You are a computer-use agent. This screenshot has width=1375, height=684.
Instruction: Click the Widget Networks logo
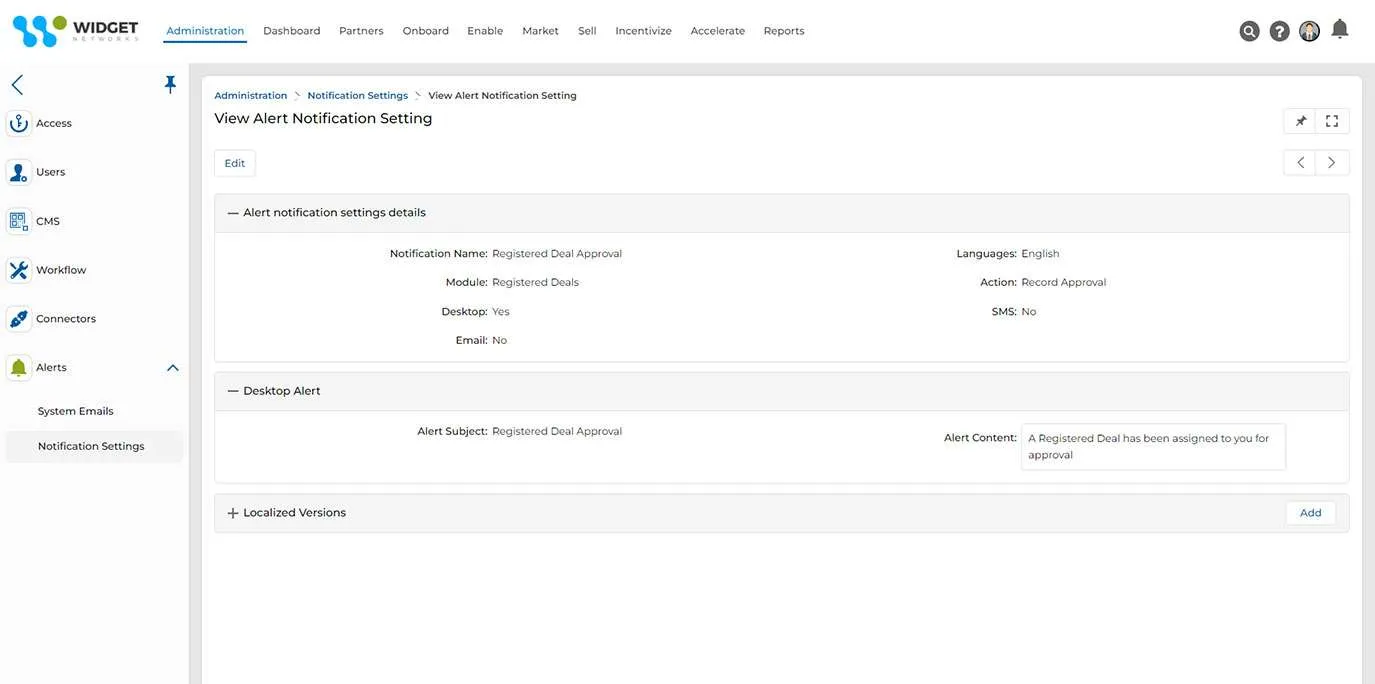click(x=75, y=31)
